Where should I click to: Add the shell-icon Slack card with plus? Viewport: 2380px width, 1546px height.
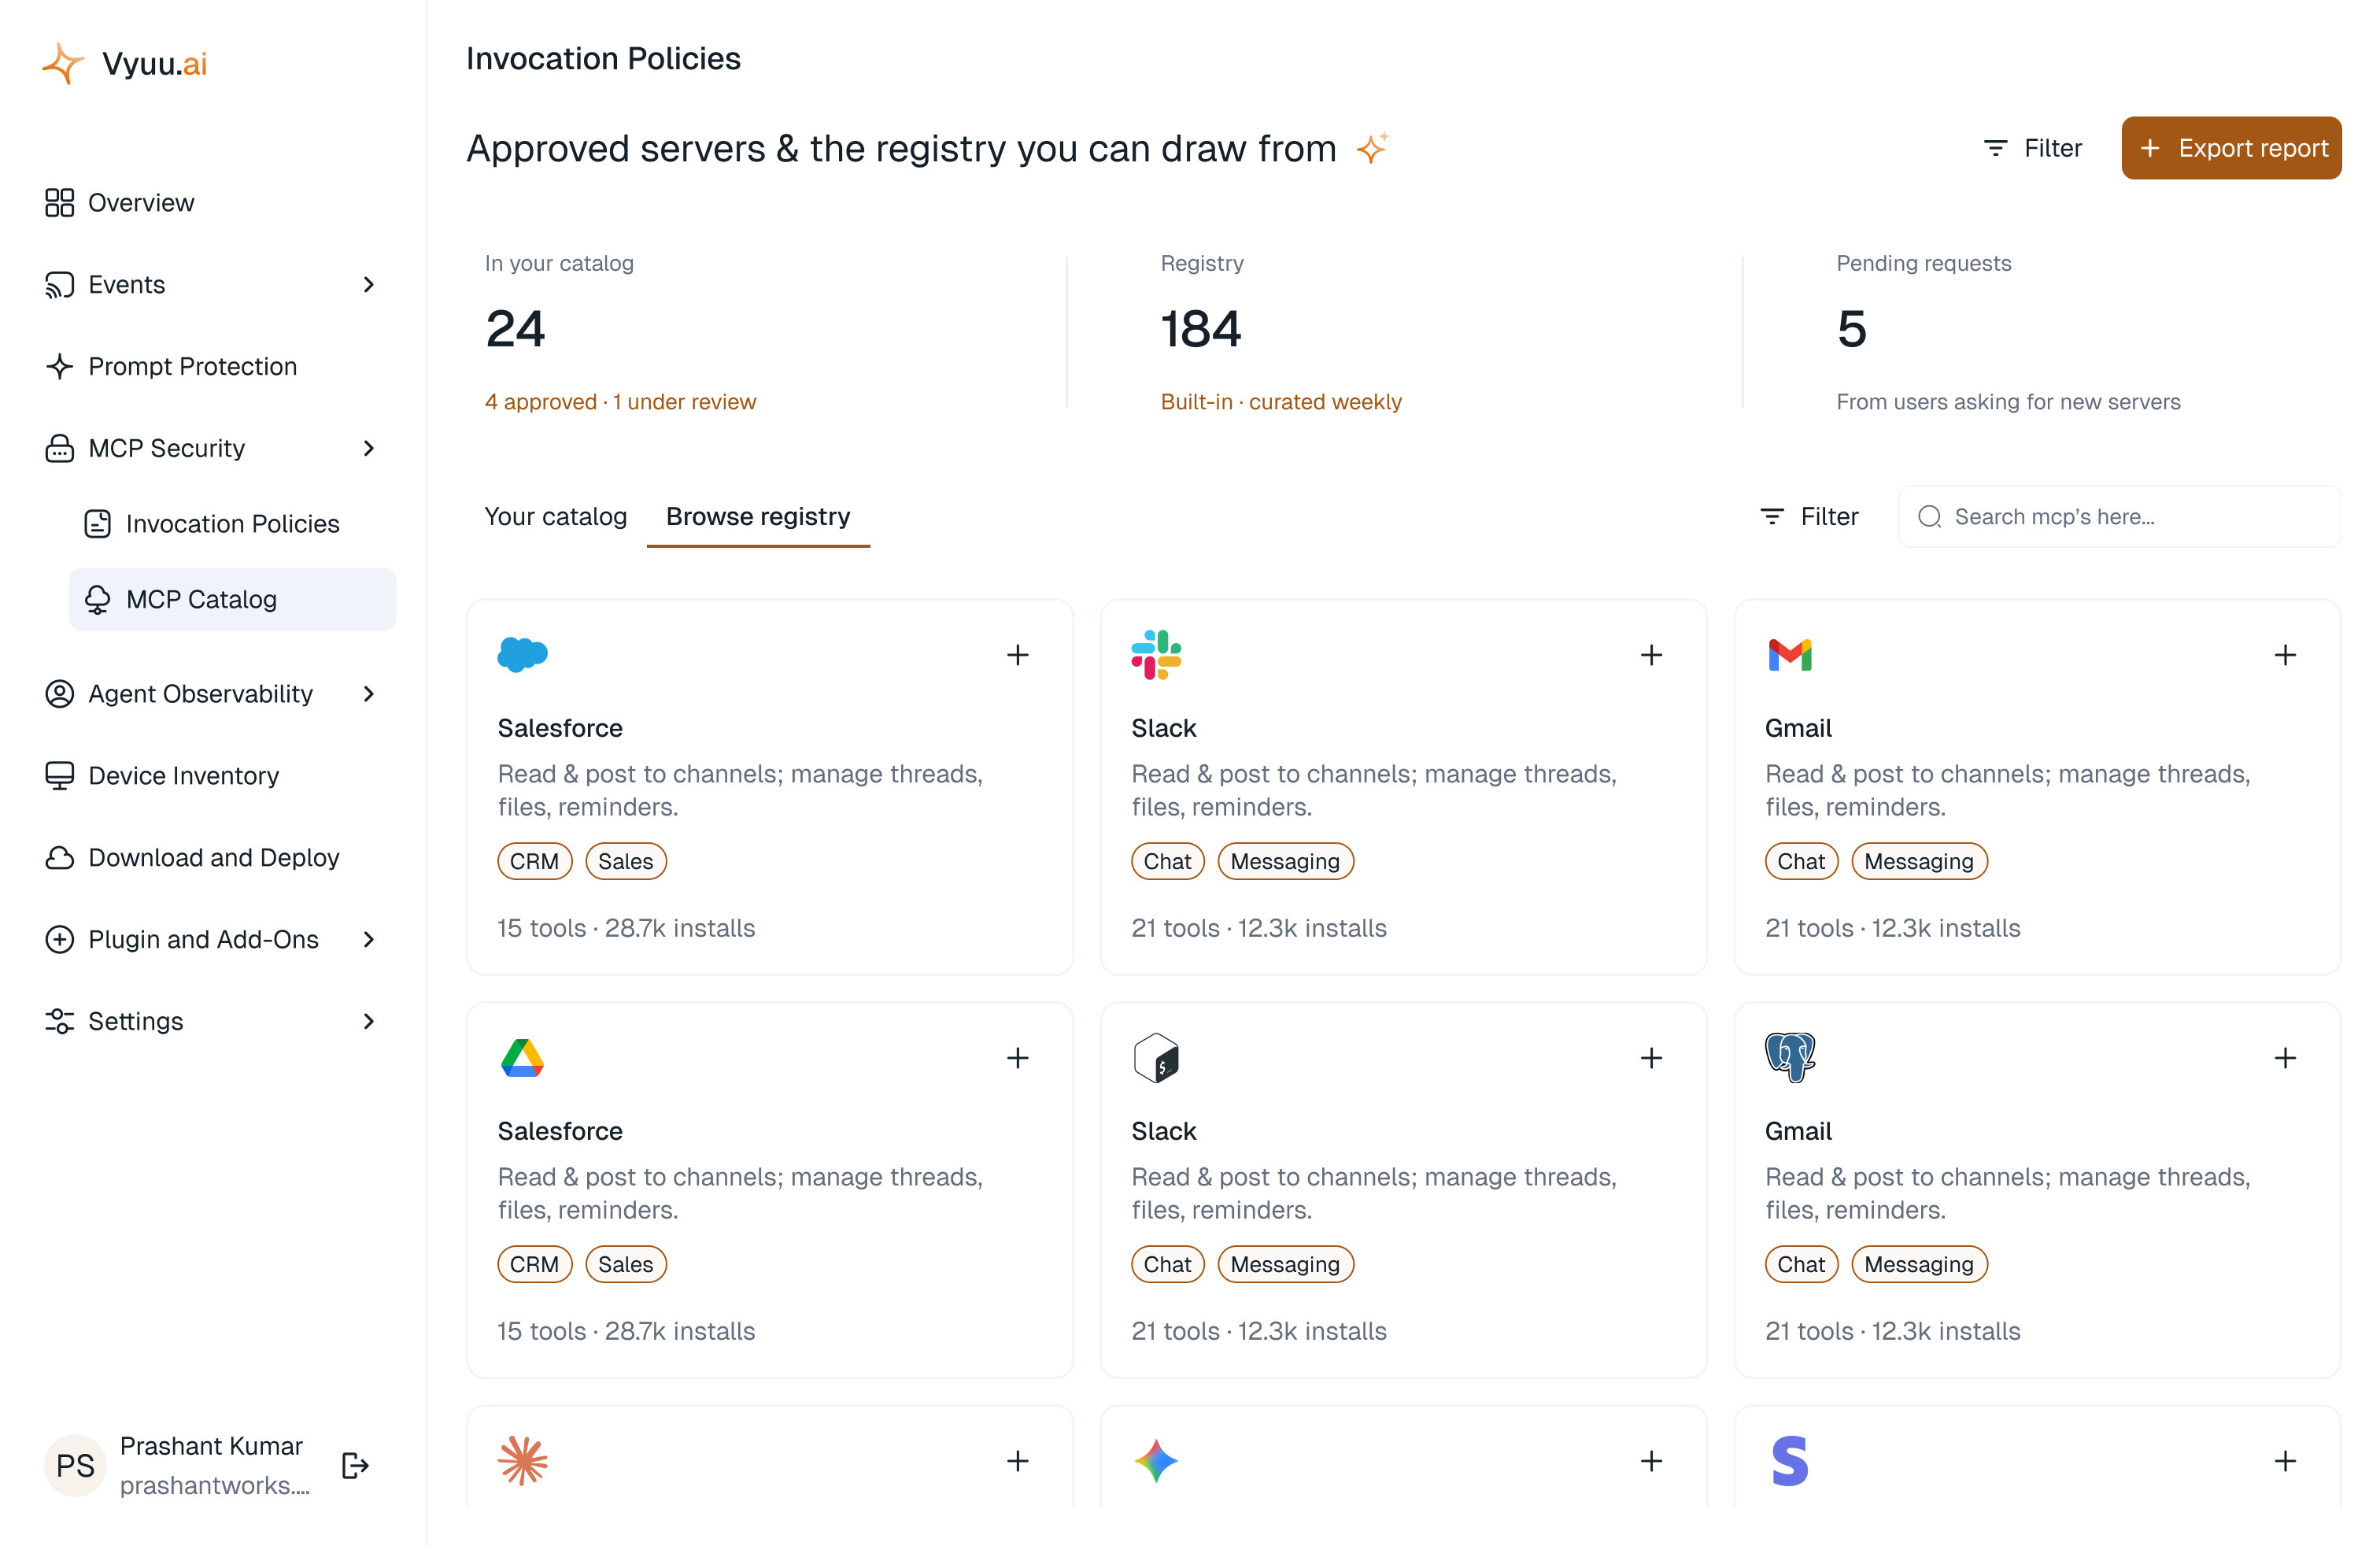(x=1651, y=1058)
